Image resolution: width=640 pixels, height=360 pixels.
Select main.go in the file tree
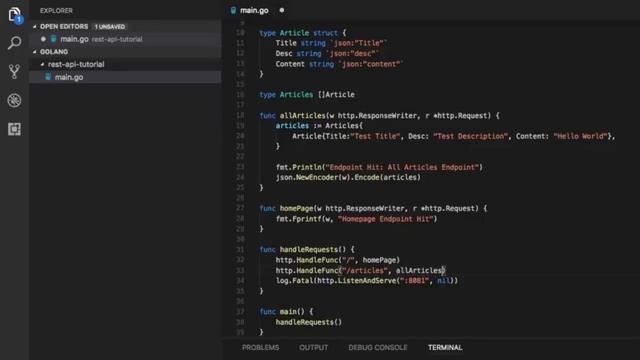point(125,77)
